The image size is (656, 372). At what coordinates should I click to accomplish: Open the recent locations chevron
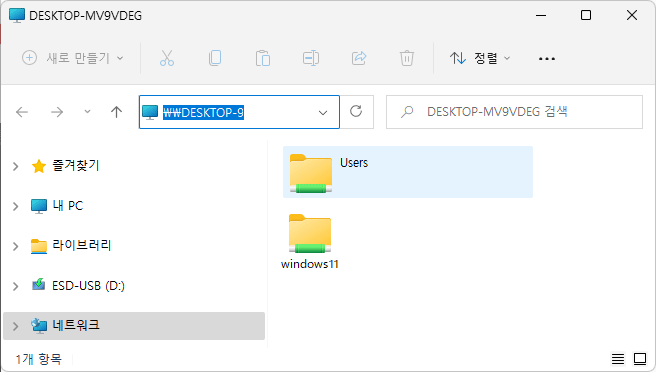[87, 112]
